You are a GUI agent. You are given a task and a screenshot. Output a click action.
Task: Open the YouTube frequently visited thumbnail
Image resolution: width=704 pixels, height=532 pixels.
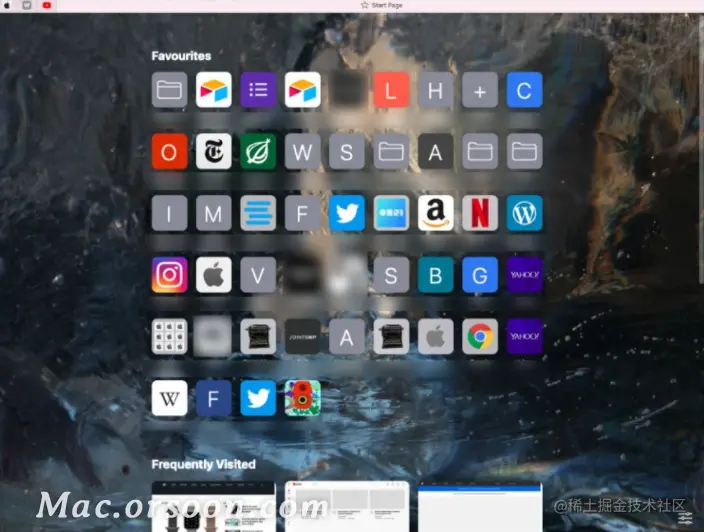tap(347, 506)
